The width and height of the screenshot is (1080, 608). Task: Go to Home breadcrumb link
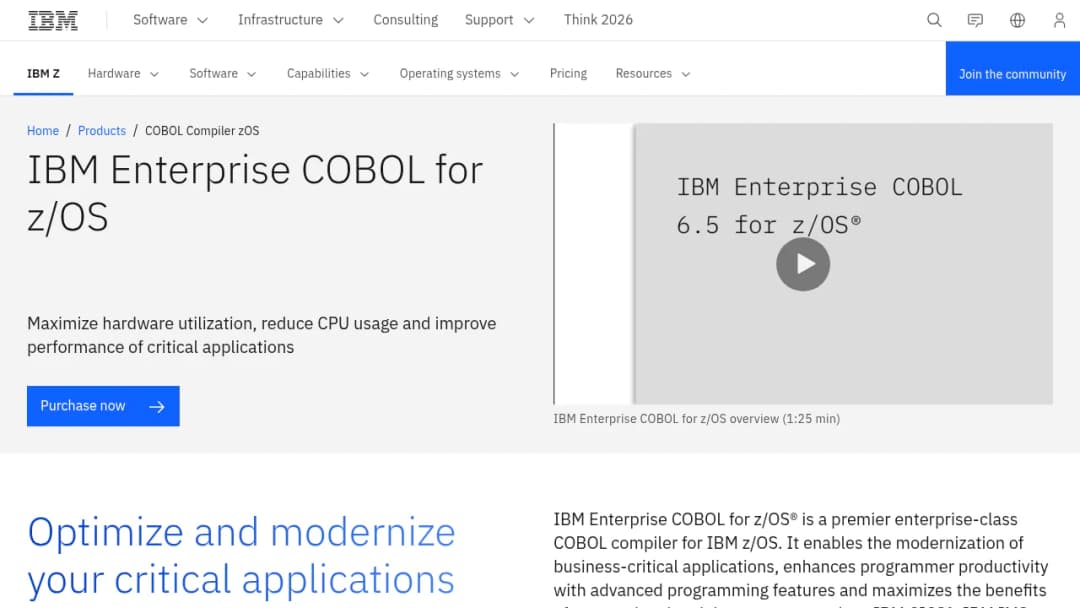tap(43, 131)
